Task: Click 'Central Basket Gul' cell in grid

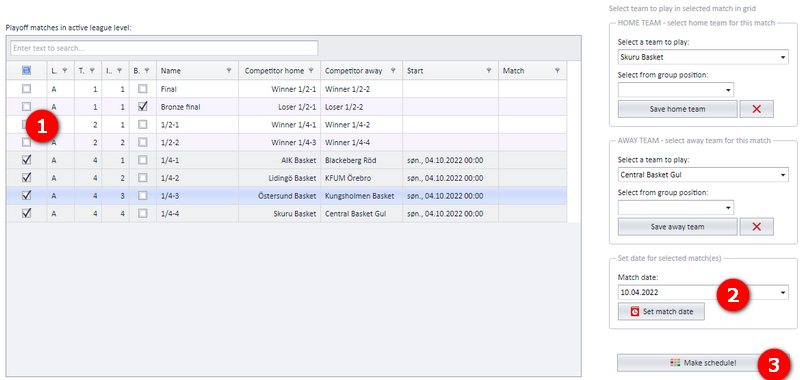Action: click(x=362, y=214)
